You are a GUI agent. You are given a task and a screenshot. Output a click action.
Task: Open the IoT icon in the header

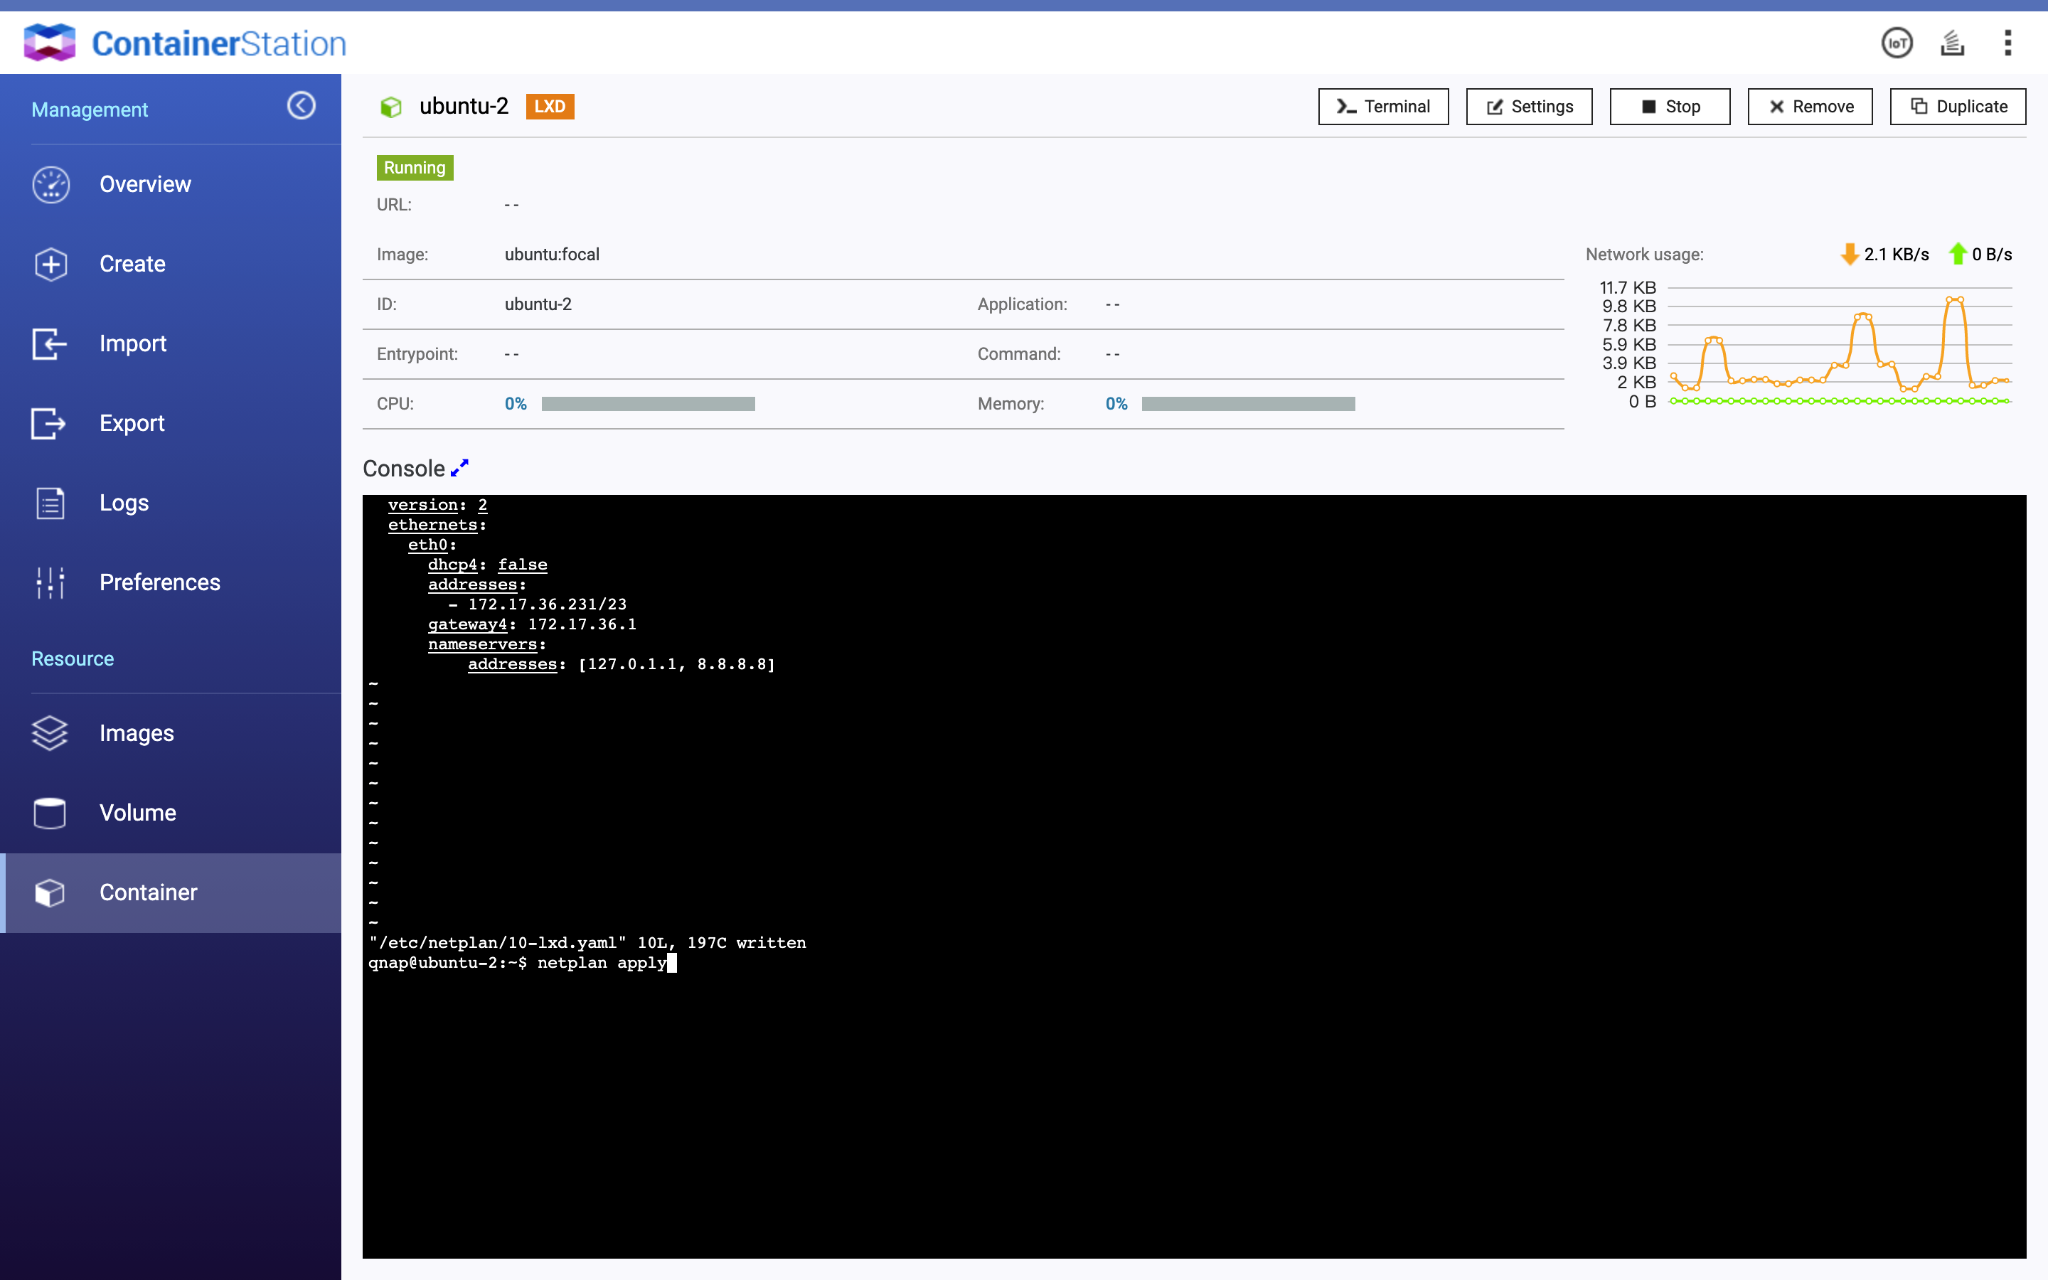coord(1896,43)
